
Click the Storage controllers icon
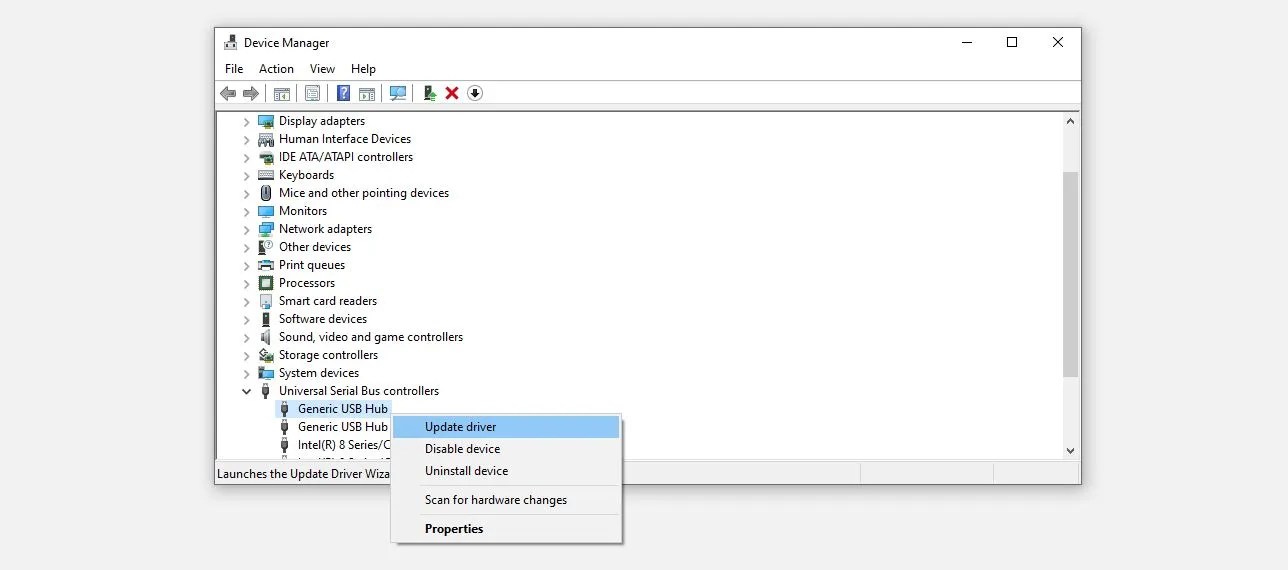266,355
